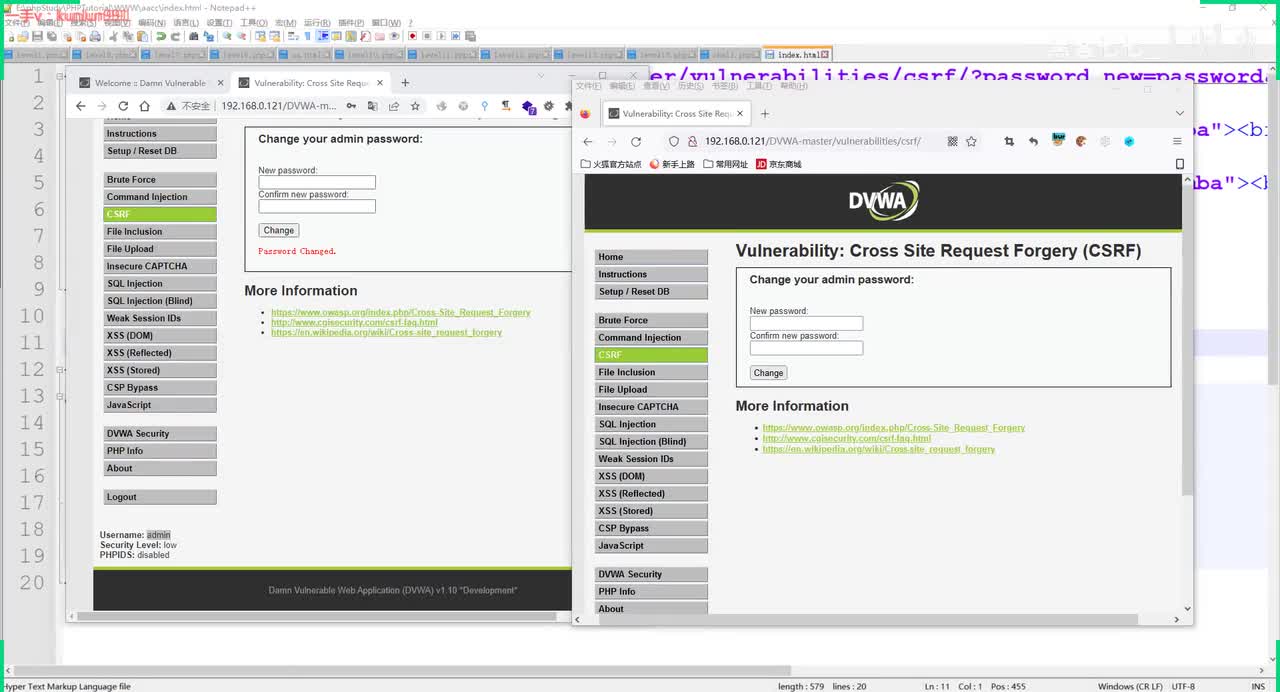Viewport: 1280px width, 692px height.
Task: Go back in Chrome window
Action: tap(80, 106)
